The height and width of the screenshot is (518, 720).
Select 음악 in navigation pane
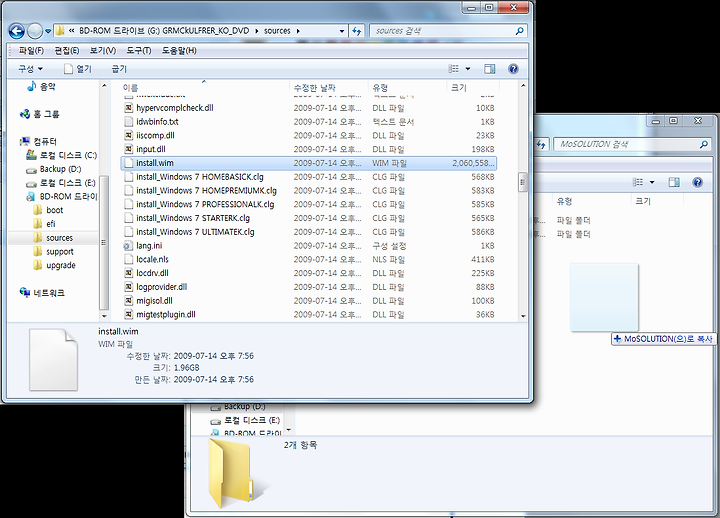(x=41, y=86)
